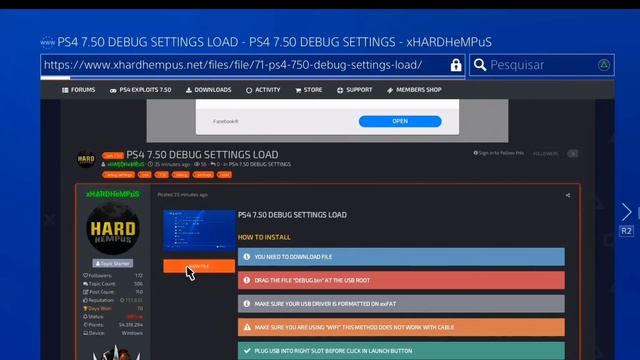Click the Facebook label in the ad

coord(225,121)
